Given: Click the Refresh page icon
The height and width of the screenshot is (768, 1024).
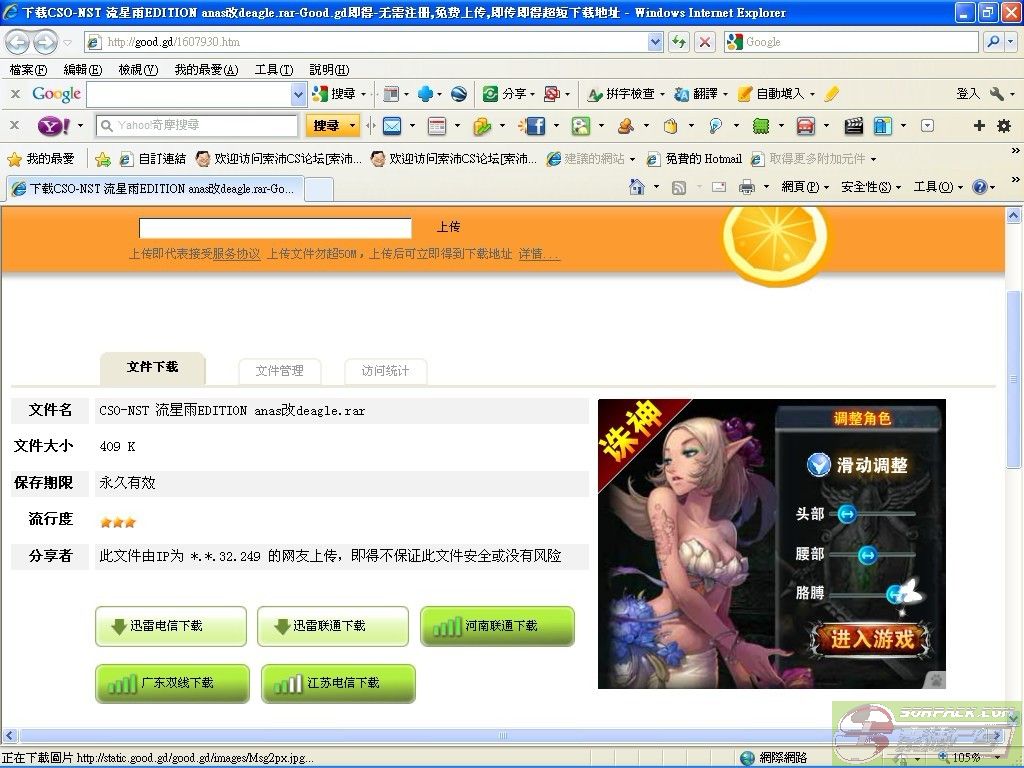Looking at the screenshot, I should pos(679,42).
